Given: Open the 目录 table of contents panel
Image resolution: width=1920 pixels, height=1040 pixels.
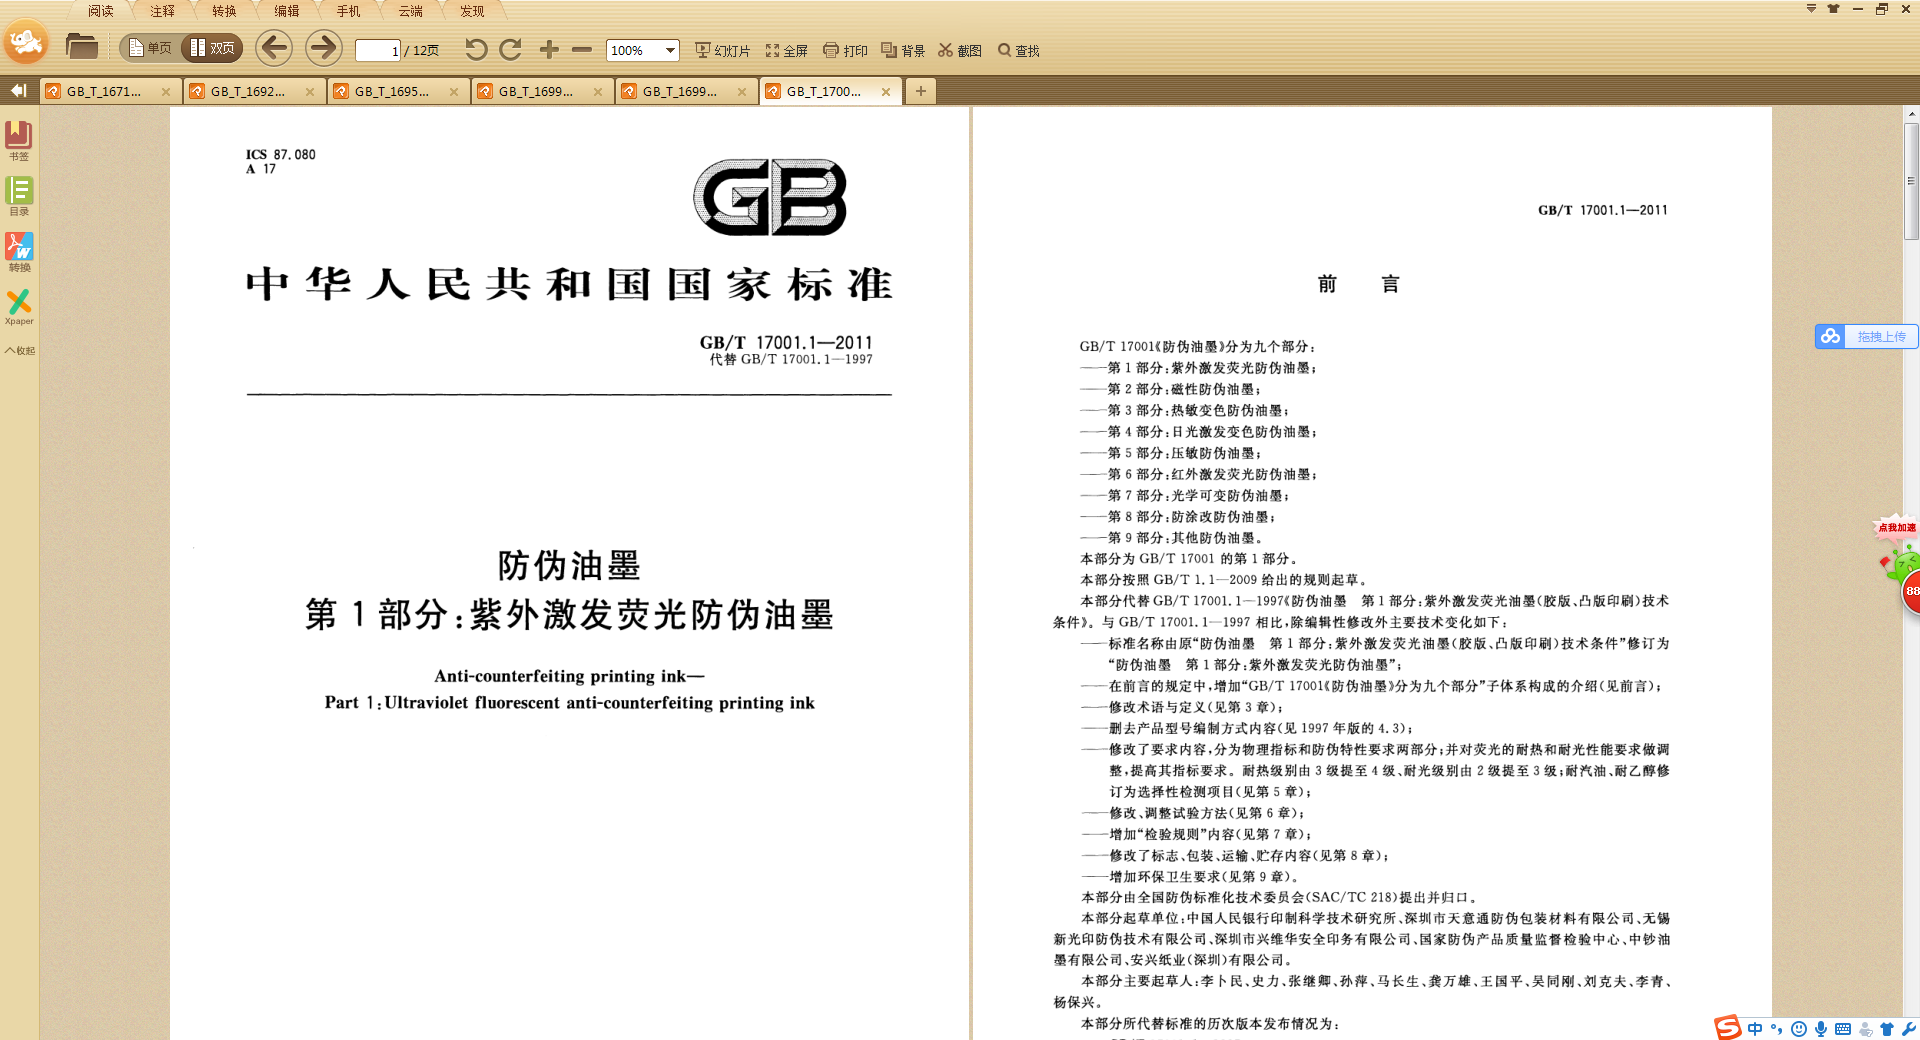Looking at the screenshot, I should (x=19, y=195).
